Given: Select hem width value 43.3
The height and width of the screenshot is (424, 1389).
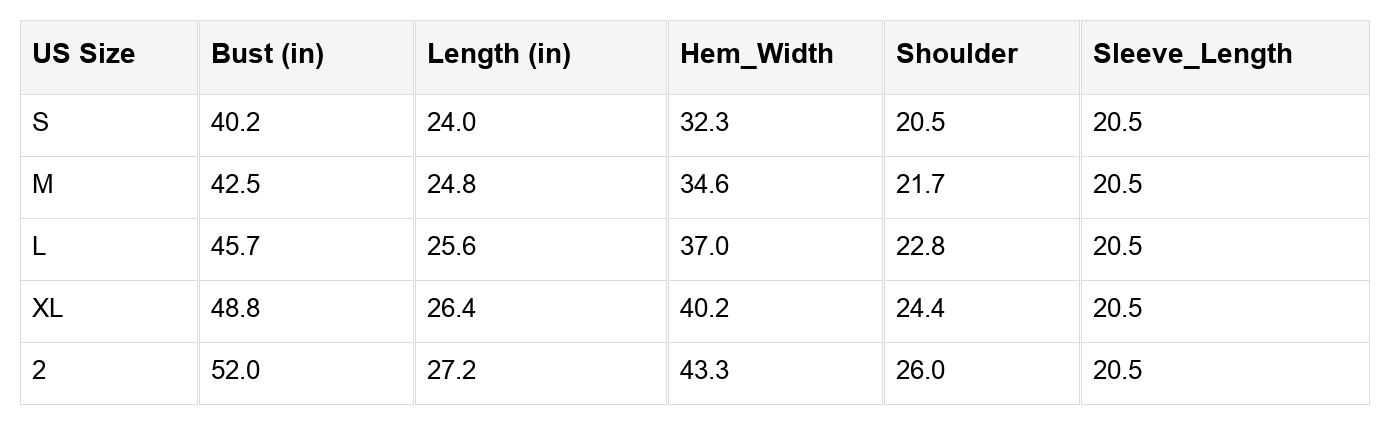Looking at the screenshot, I should [704, 371].
